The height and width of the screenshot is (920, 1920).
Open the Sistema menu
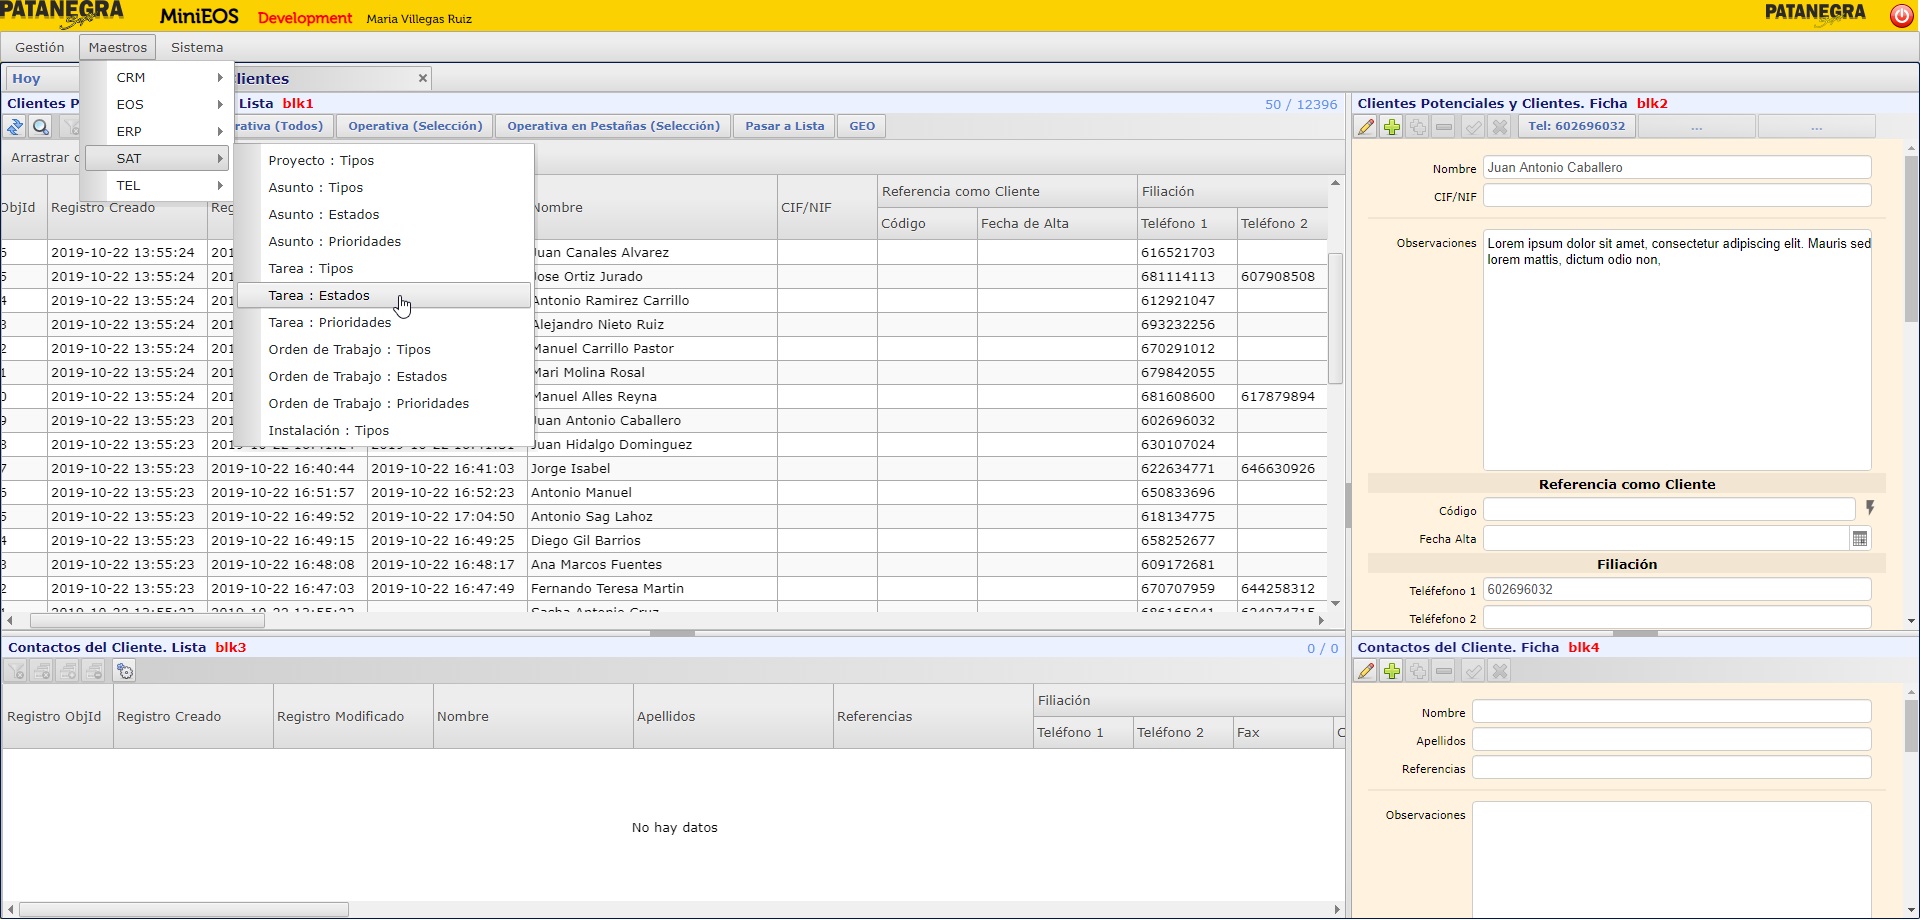(197, 47)
